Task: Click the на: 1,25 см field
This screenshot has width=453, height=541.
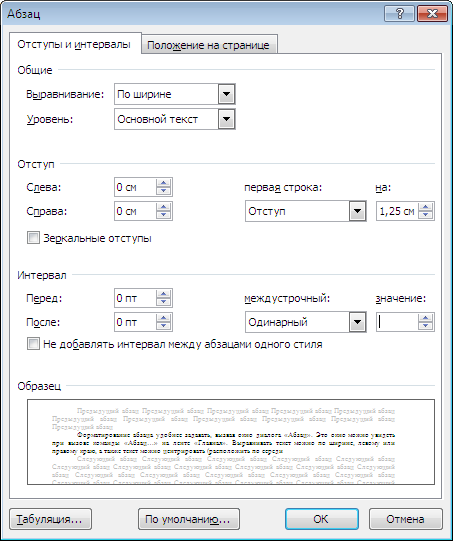Action: click(x=397, y=211)
